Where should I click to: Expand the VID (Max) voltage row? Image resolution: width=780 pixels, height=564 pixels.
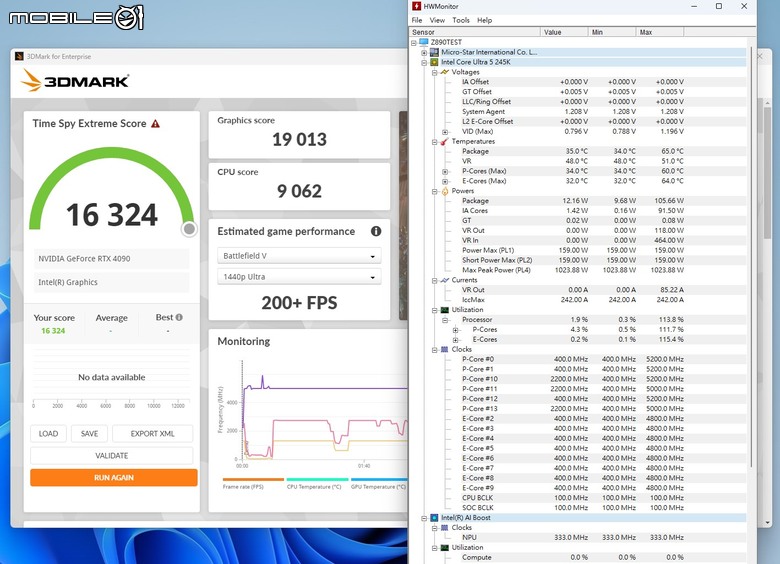445,132
